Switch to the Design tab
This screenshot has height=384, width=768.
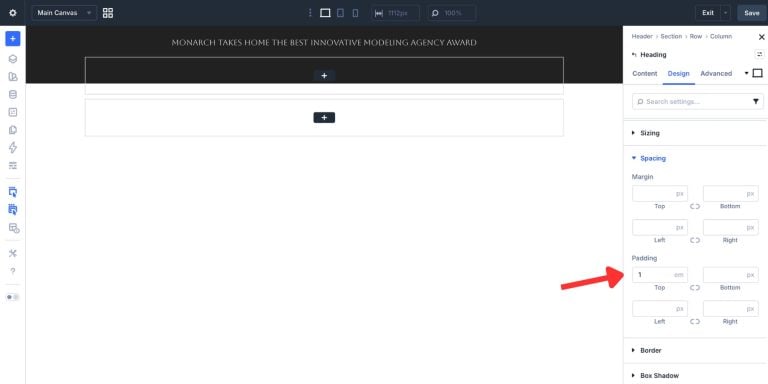[678, 73]
